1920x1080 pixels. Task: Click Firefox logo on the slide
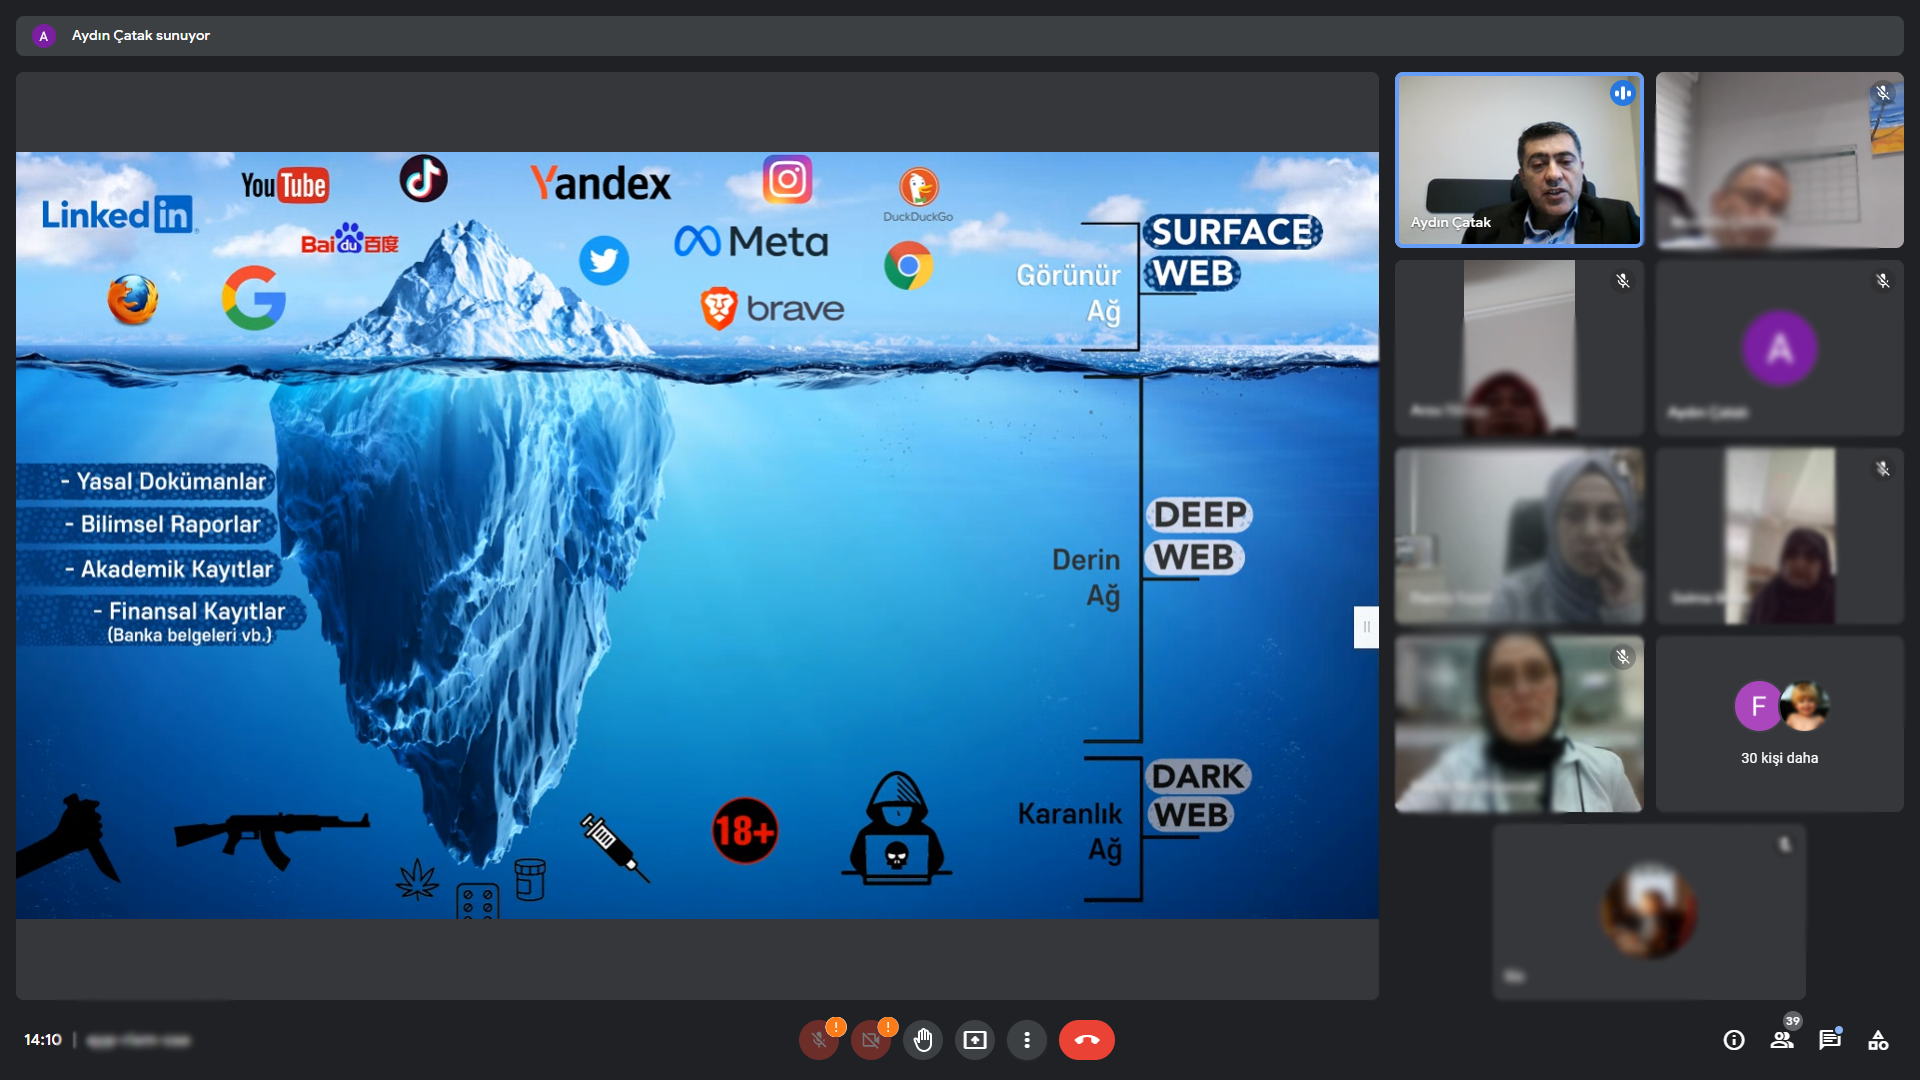[x=133, y=299]
